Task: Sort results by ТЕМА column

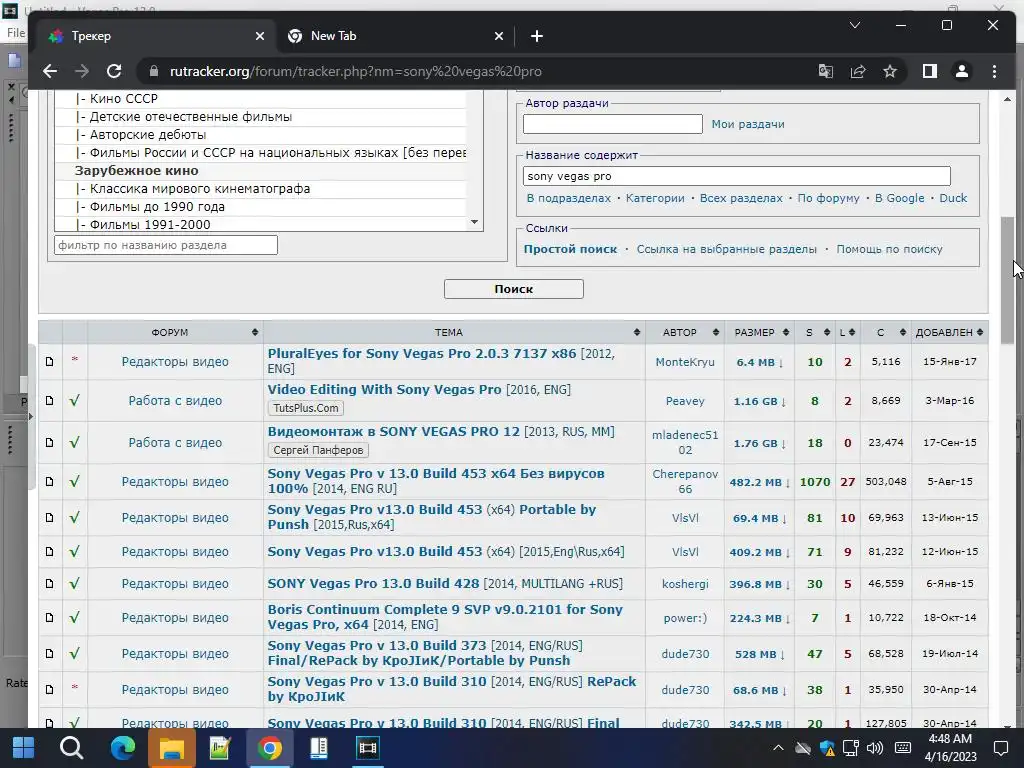Action: 454,332
